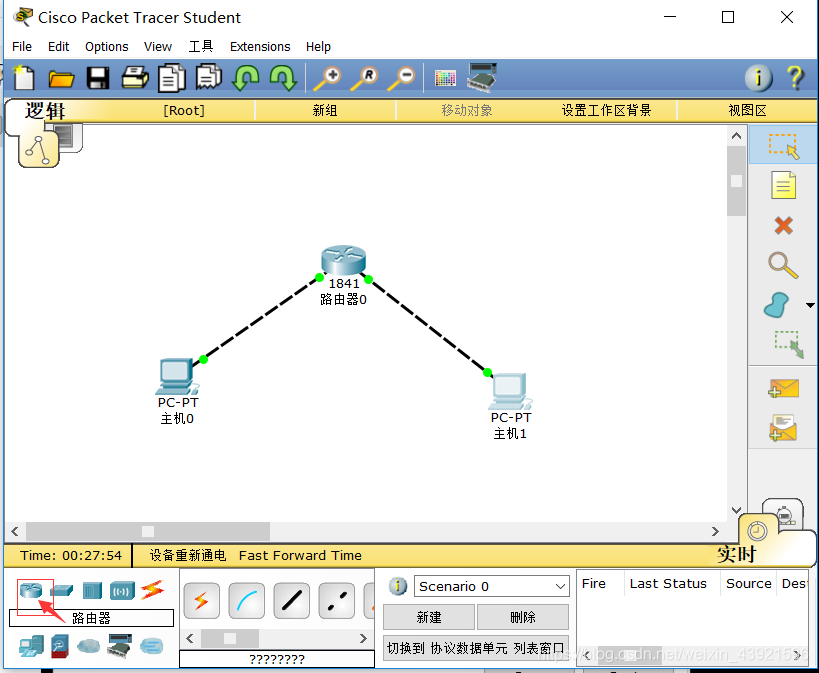The height and width of the screenshot is (673, 819).
Task: Pick the Place Note tool
Action: (x=783, y=185)
